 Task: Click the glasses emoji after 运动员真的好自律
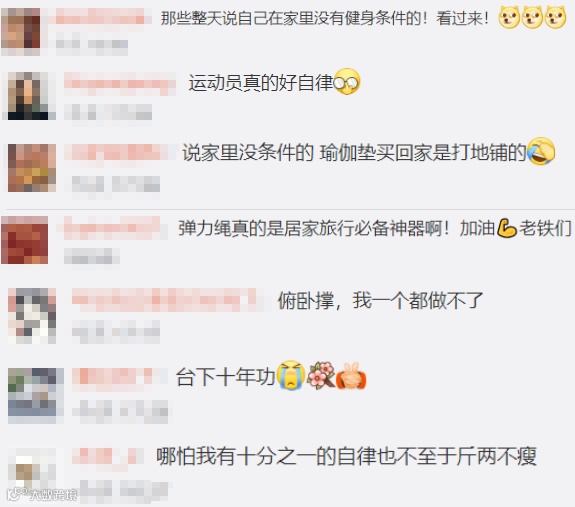[347, 82]
